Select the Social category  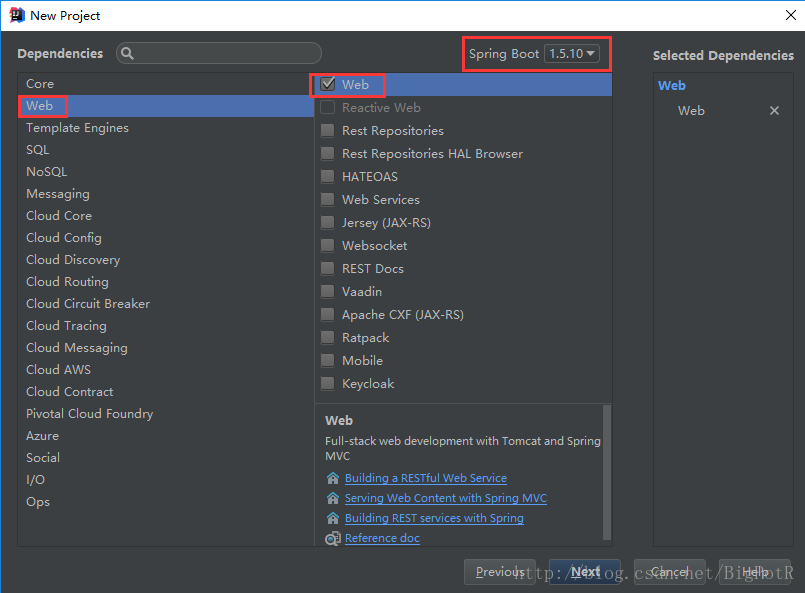166,458
